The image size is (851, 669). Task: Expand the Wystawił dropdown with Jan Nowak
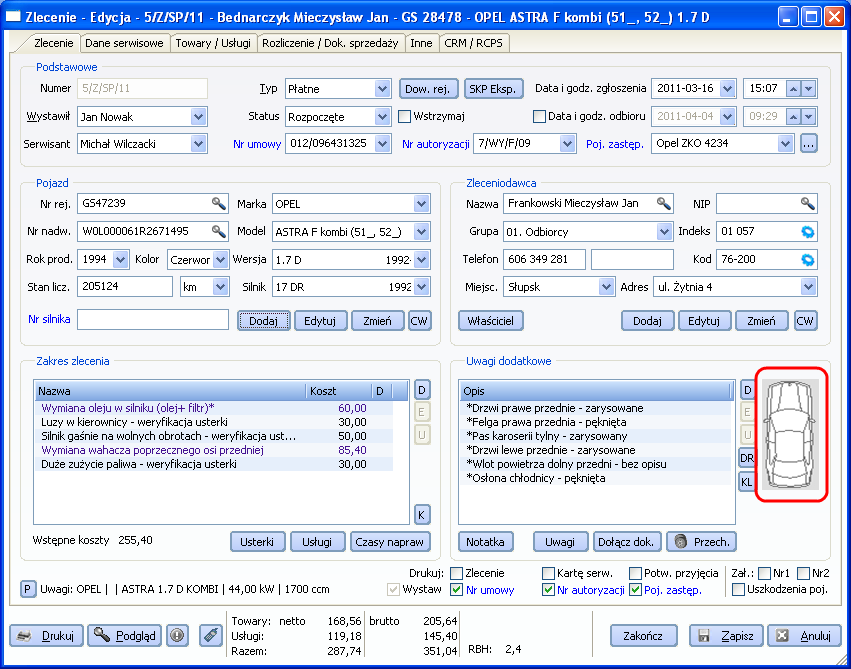click(199, 117)
